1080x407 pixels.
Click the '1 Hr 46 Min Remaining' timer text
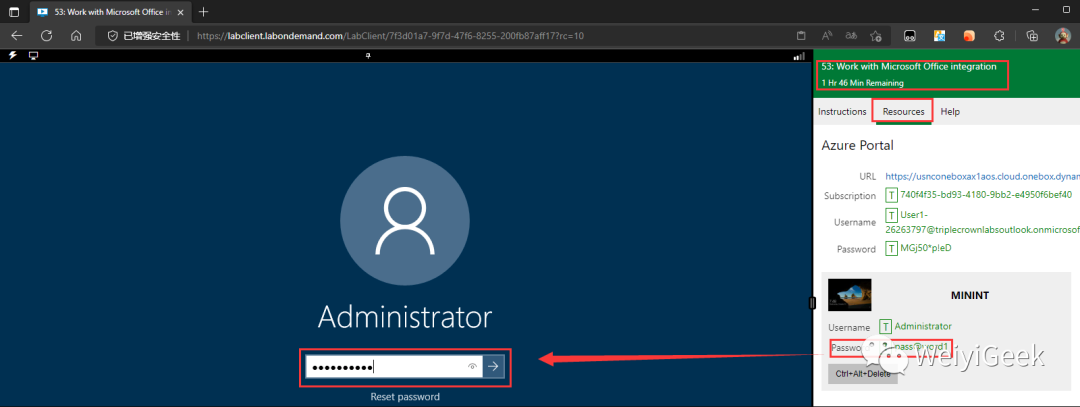point(862,83)
